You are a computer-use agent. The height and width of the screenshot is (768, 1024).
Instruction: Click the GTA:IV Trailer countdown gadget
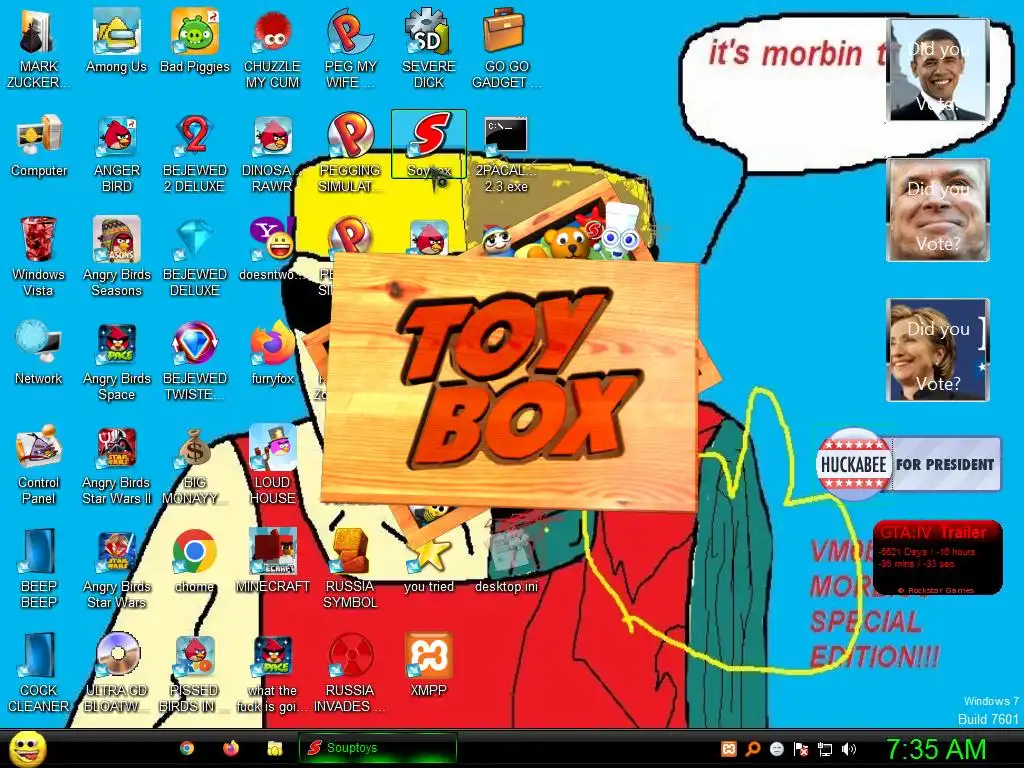937,557
